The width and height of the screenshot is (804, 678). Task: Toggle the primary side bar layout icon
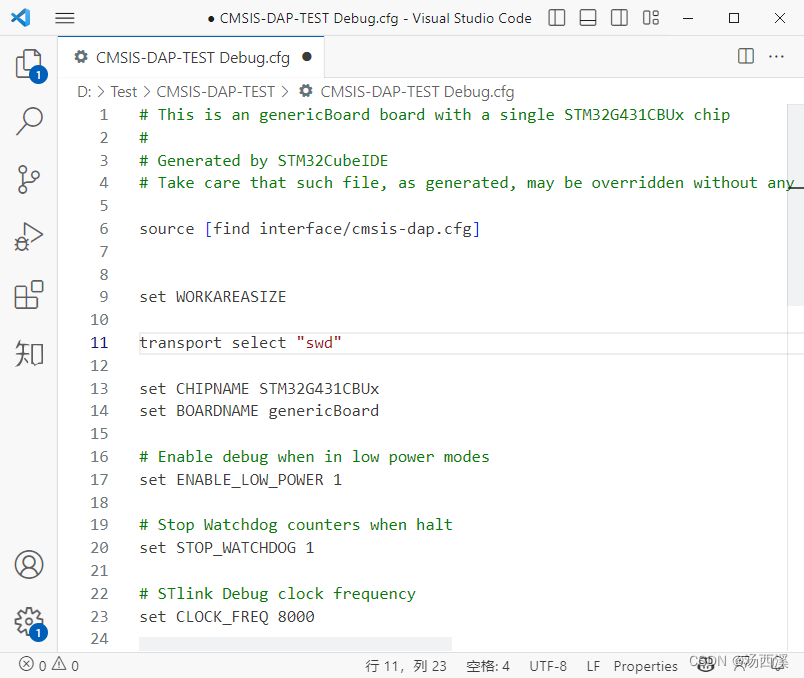click(556, 17)
